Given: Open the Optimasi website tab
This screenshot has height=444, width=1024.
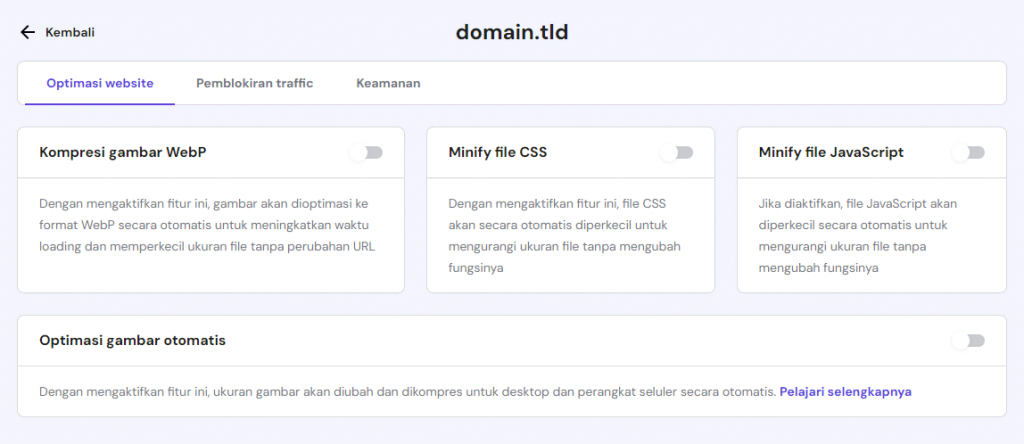Looking at the screenshot, I should (100, 83).
